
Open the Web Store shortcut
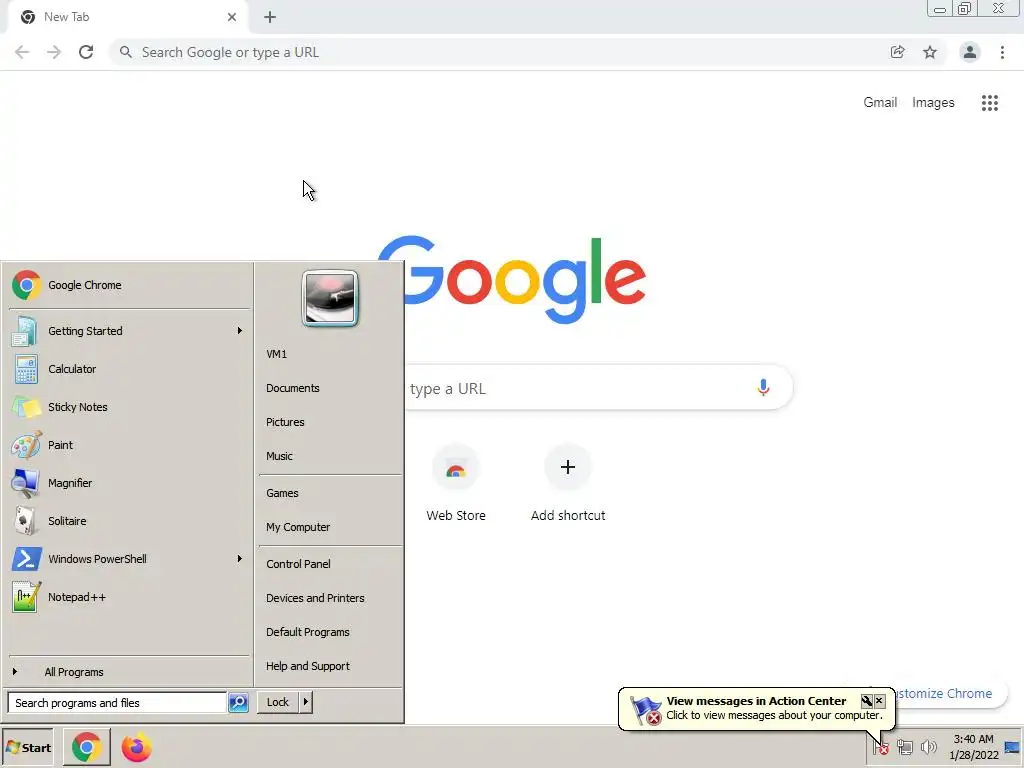click(456, 483)
